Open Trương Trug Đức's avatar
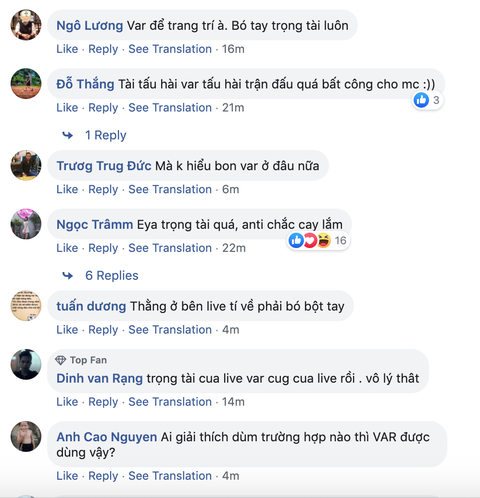This screenshot has width=480, height=498. point(26,165)
